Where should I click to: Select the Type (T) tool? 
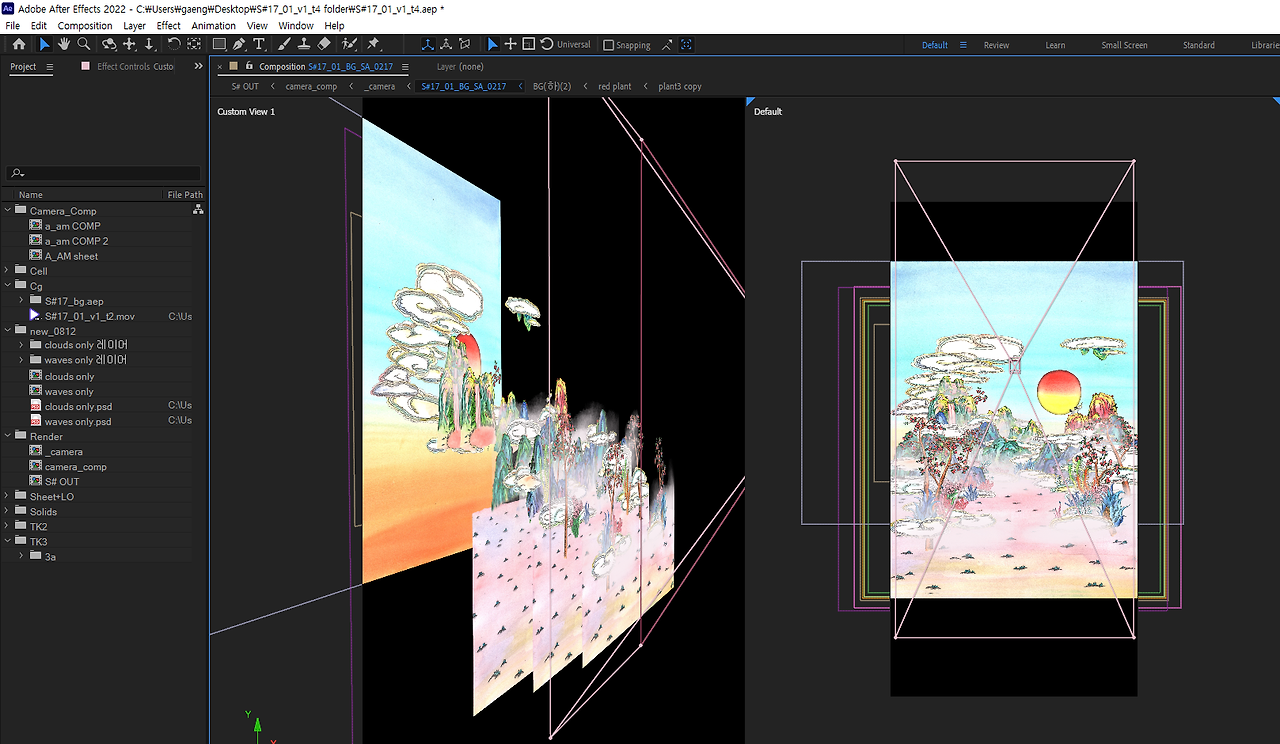pyautogui.click(x=259, y=44)
